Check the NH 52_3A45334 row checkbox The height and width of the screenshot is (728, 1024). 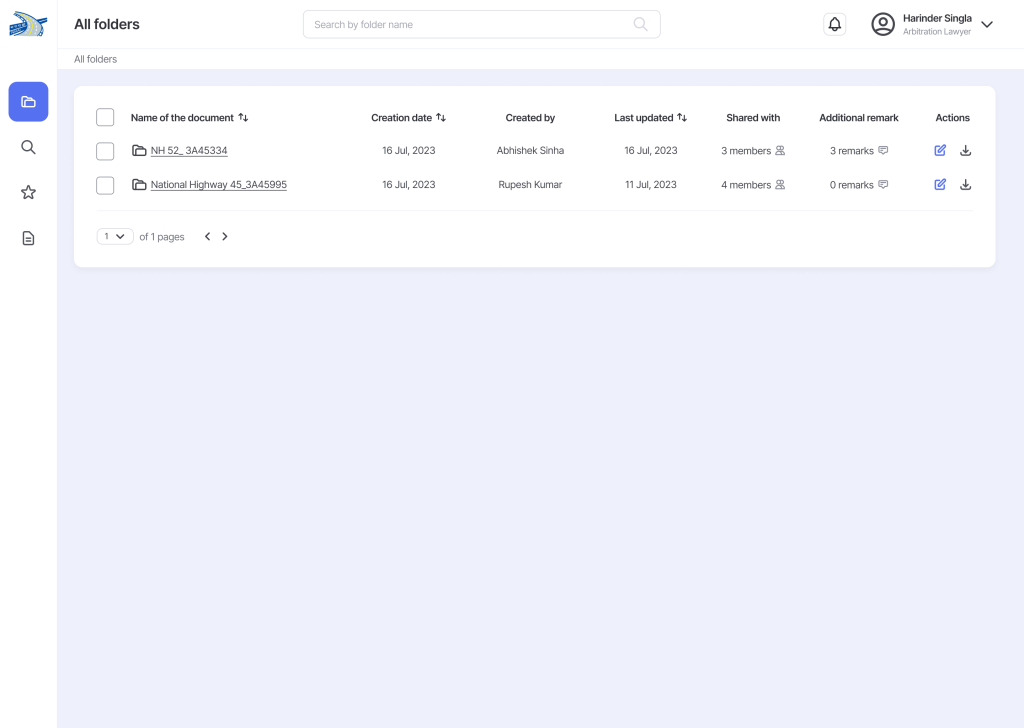[105, 151]
